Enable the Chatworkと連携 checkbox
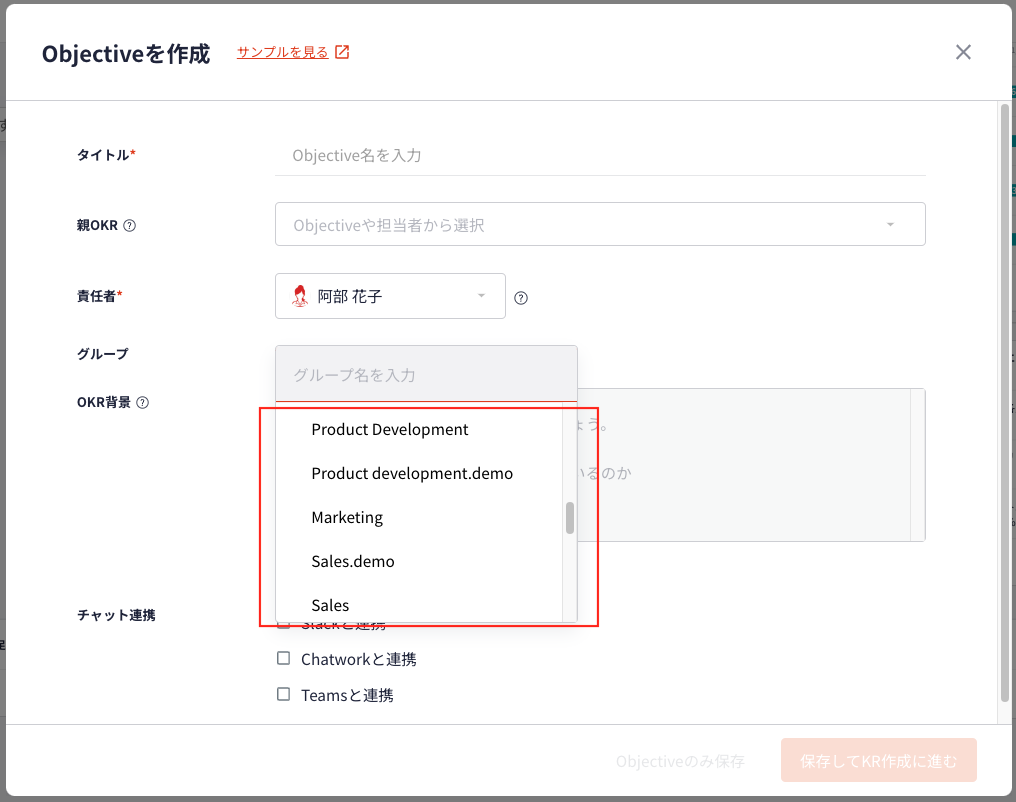 point(283,658)
